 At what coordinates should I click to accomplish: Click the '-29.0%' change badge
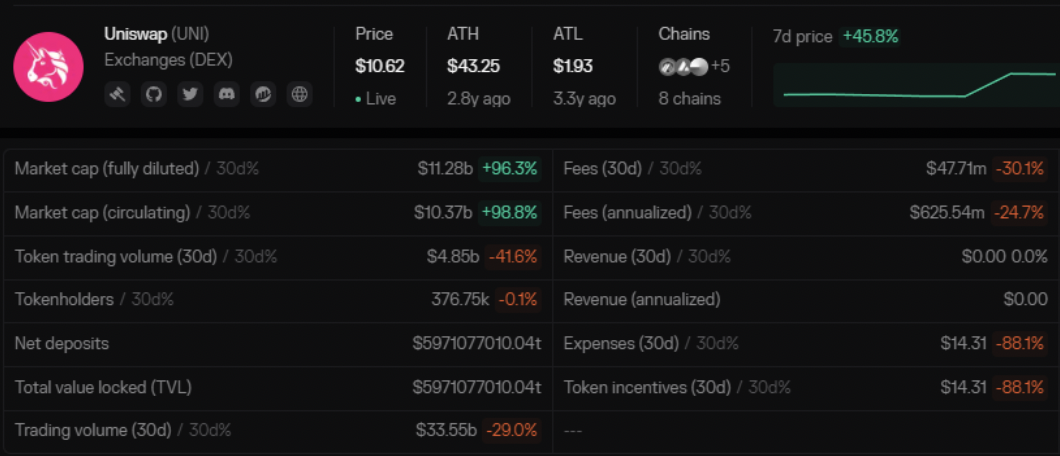point(512,430)
